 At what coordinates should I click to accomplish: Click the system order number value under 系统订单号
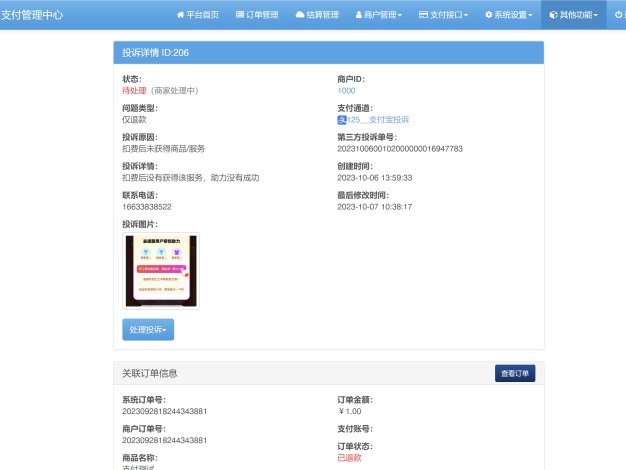pos(164,411)
